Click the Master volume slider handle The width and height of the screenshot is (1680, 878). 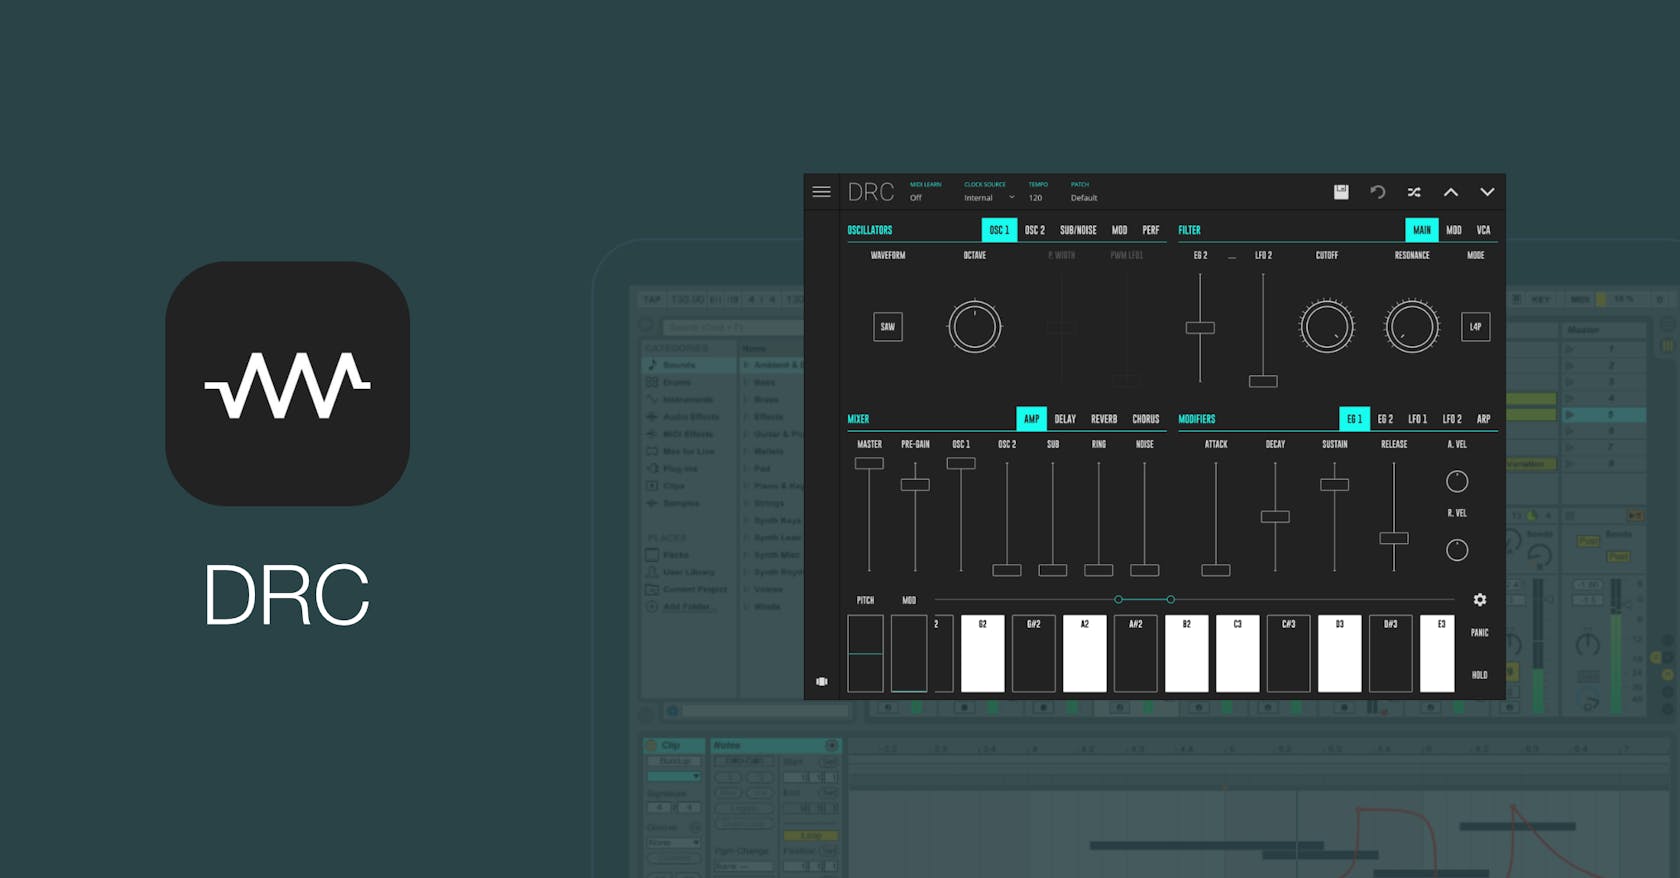pyautogui.click(x=869, y=464)
